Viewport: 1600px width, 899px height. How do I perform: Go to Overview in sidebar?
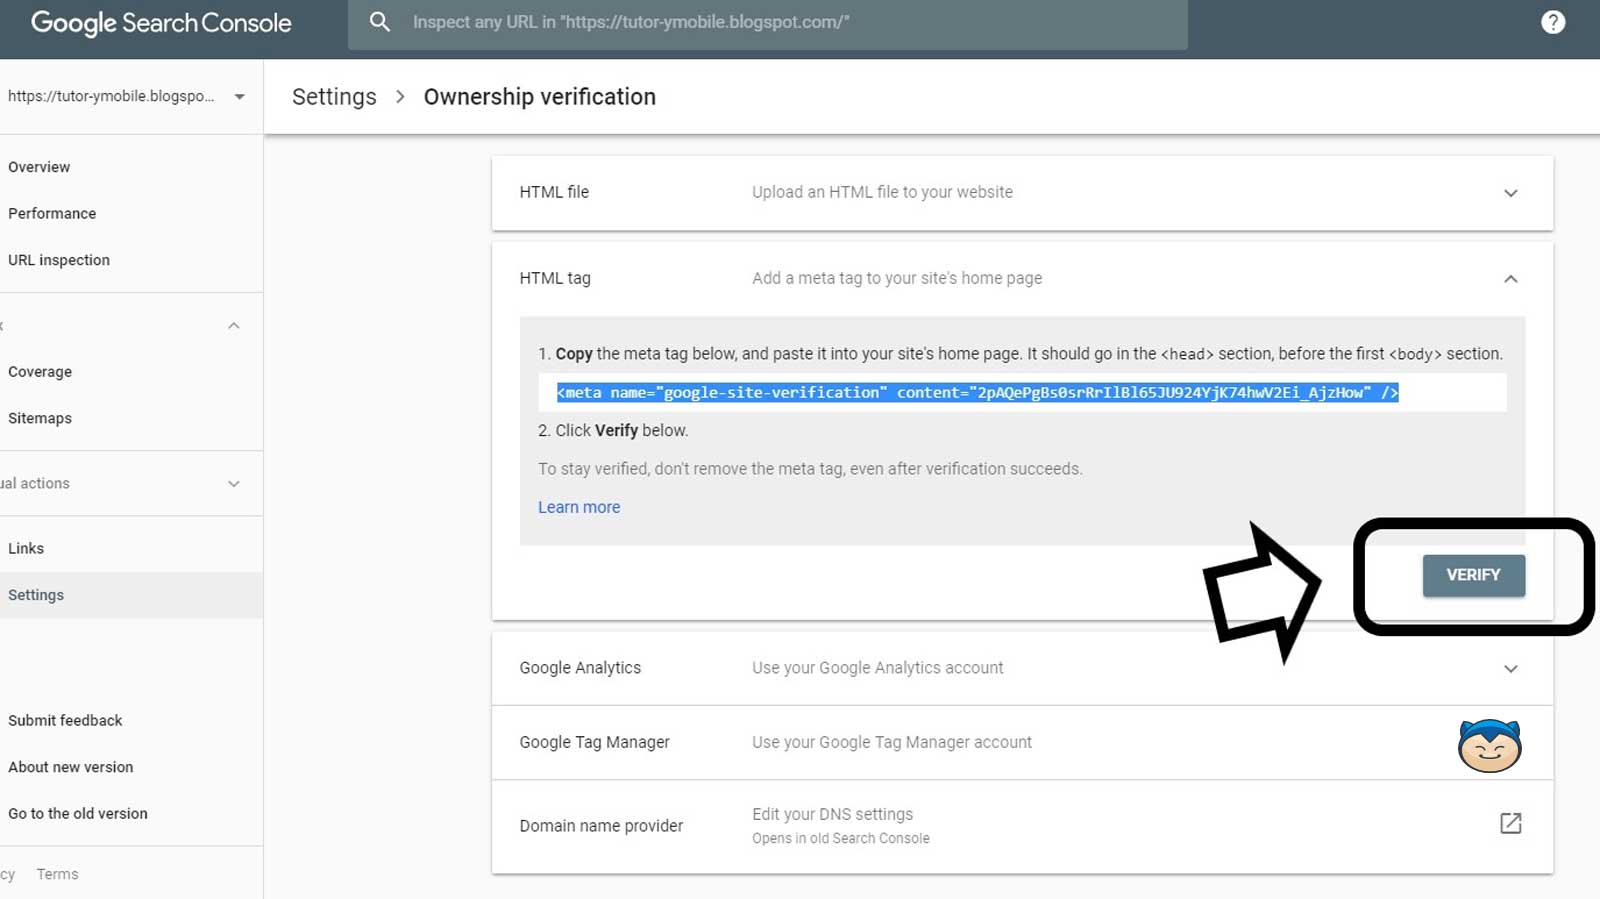(39, 167)
